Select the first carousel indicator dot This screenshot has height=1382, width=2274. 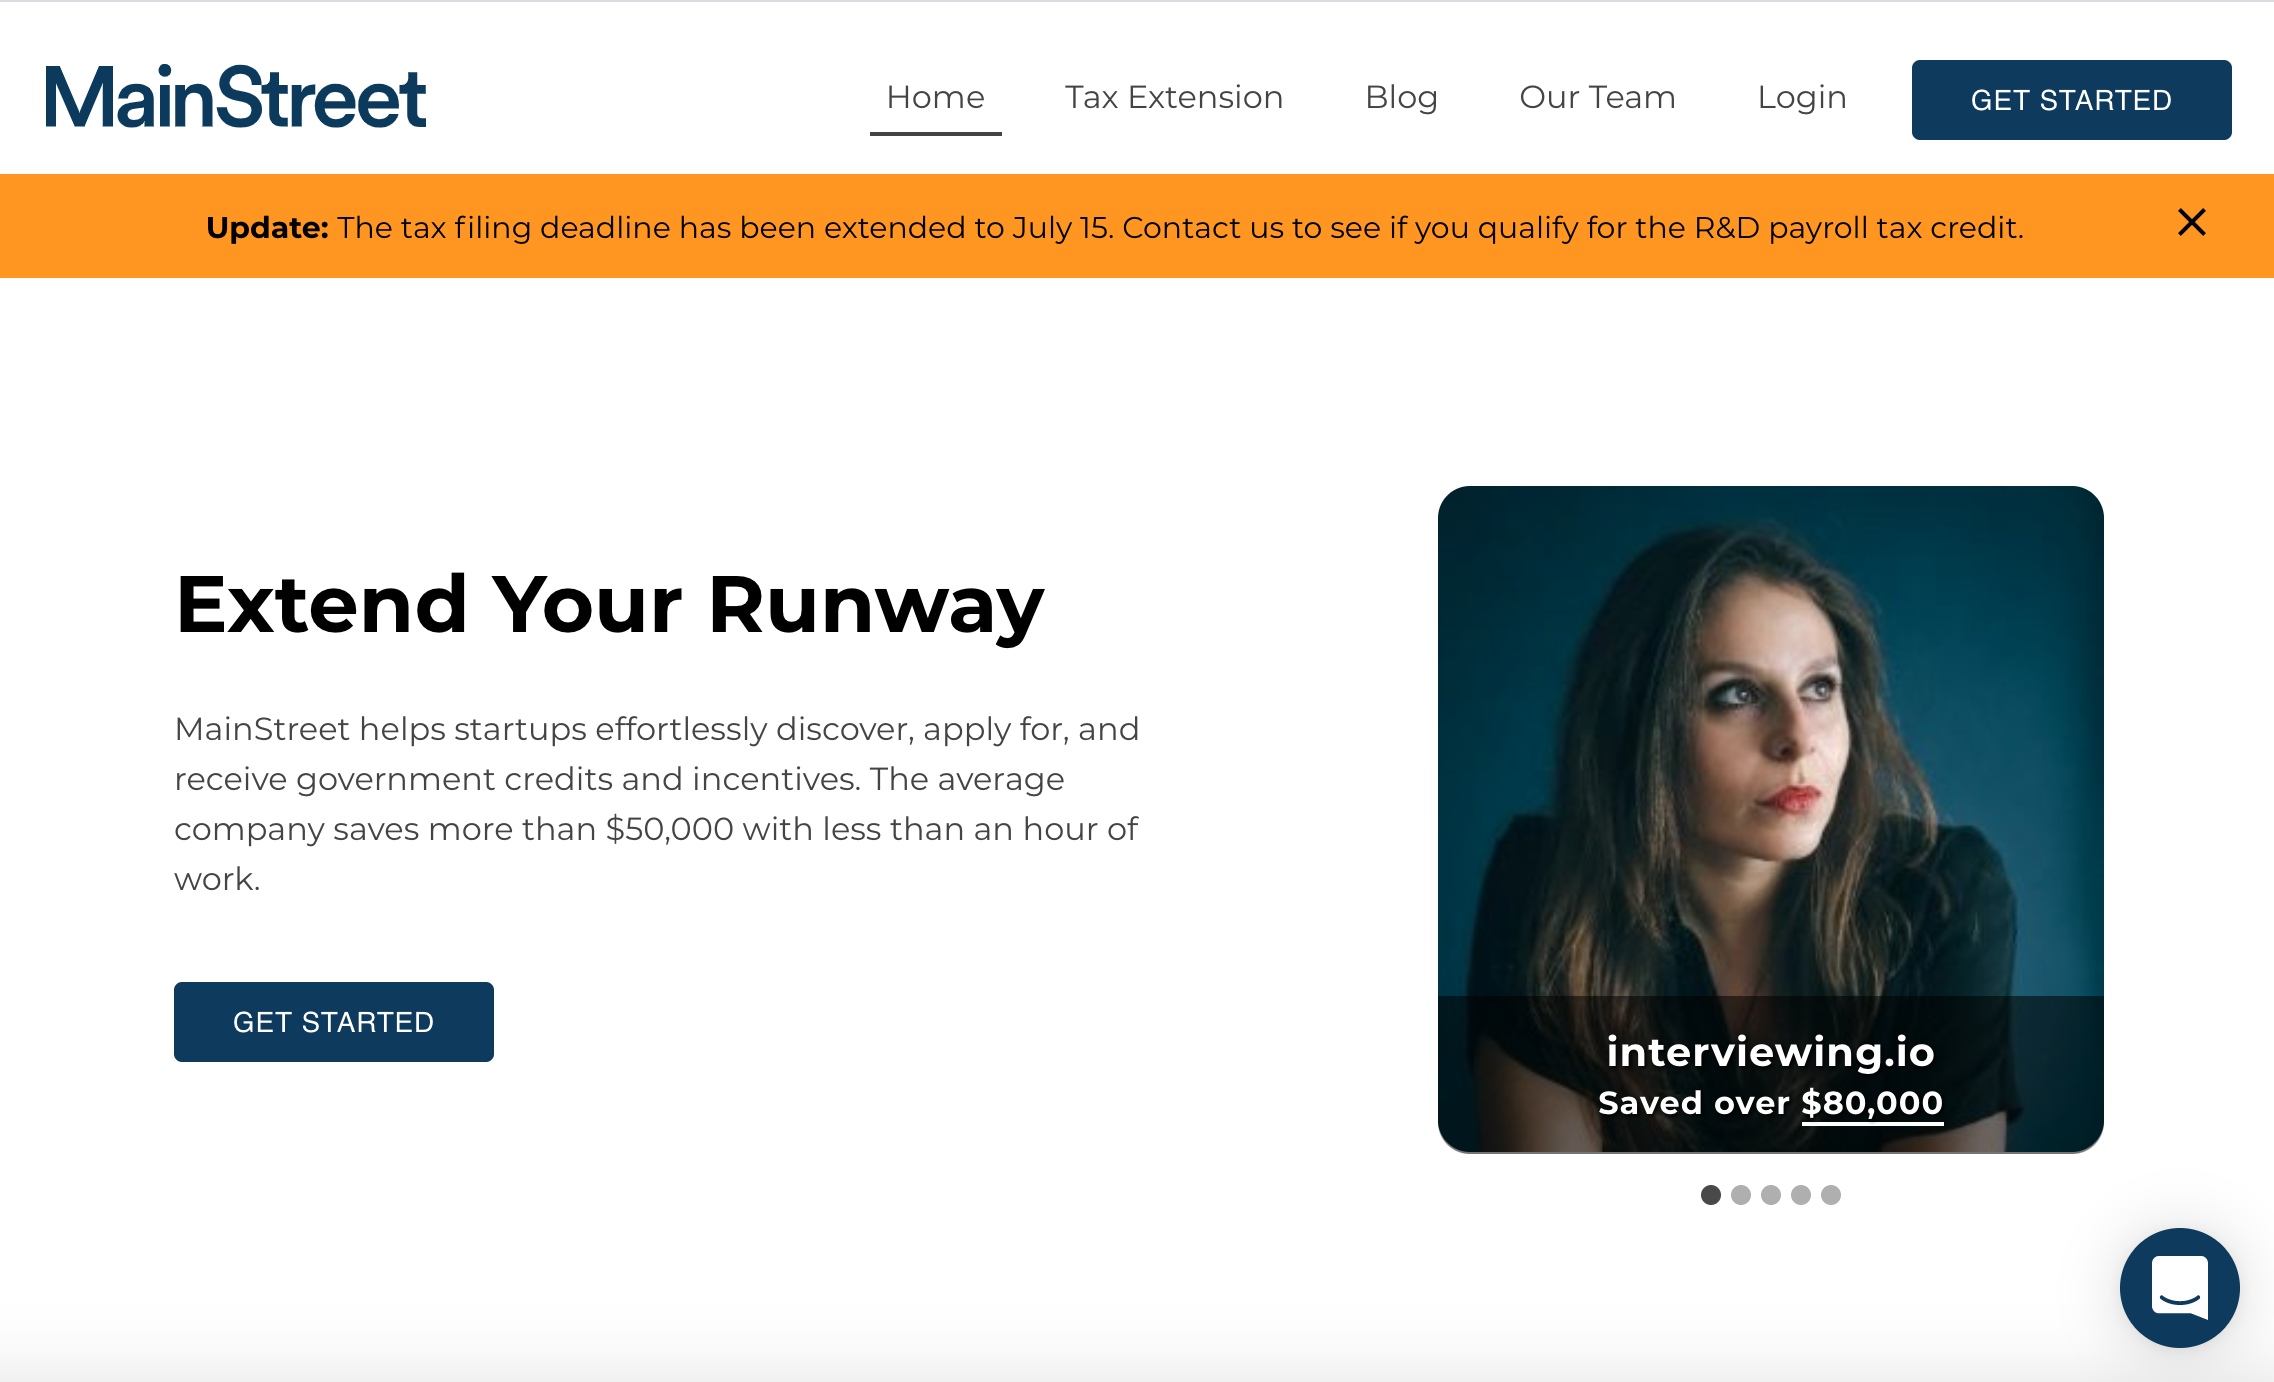1709,1195
